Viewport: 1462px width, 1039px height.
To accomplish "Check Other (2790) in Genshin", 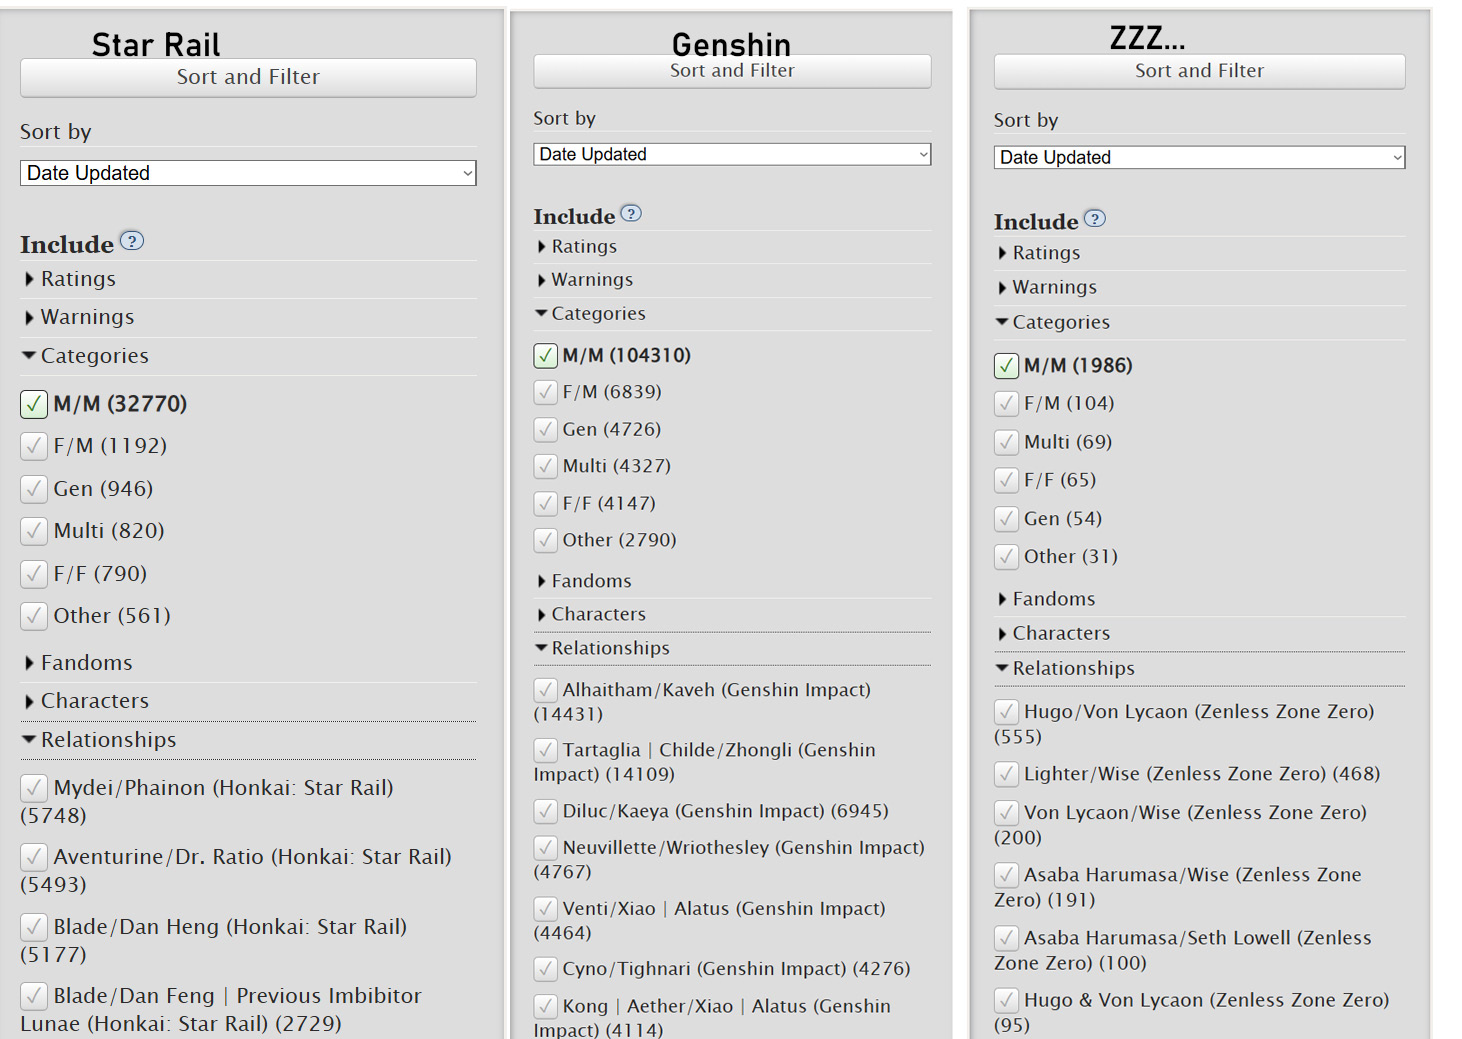I will coord(545,540).
